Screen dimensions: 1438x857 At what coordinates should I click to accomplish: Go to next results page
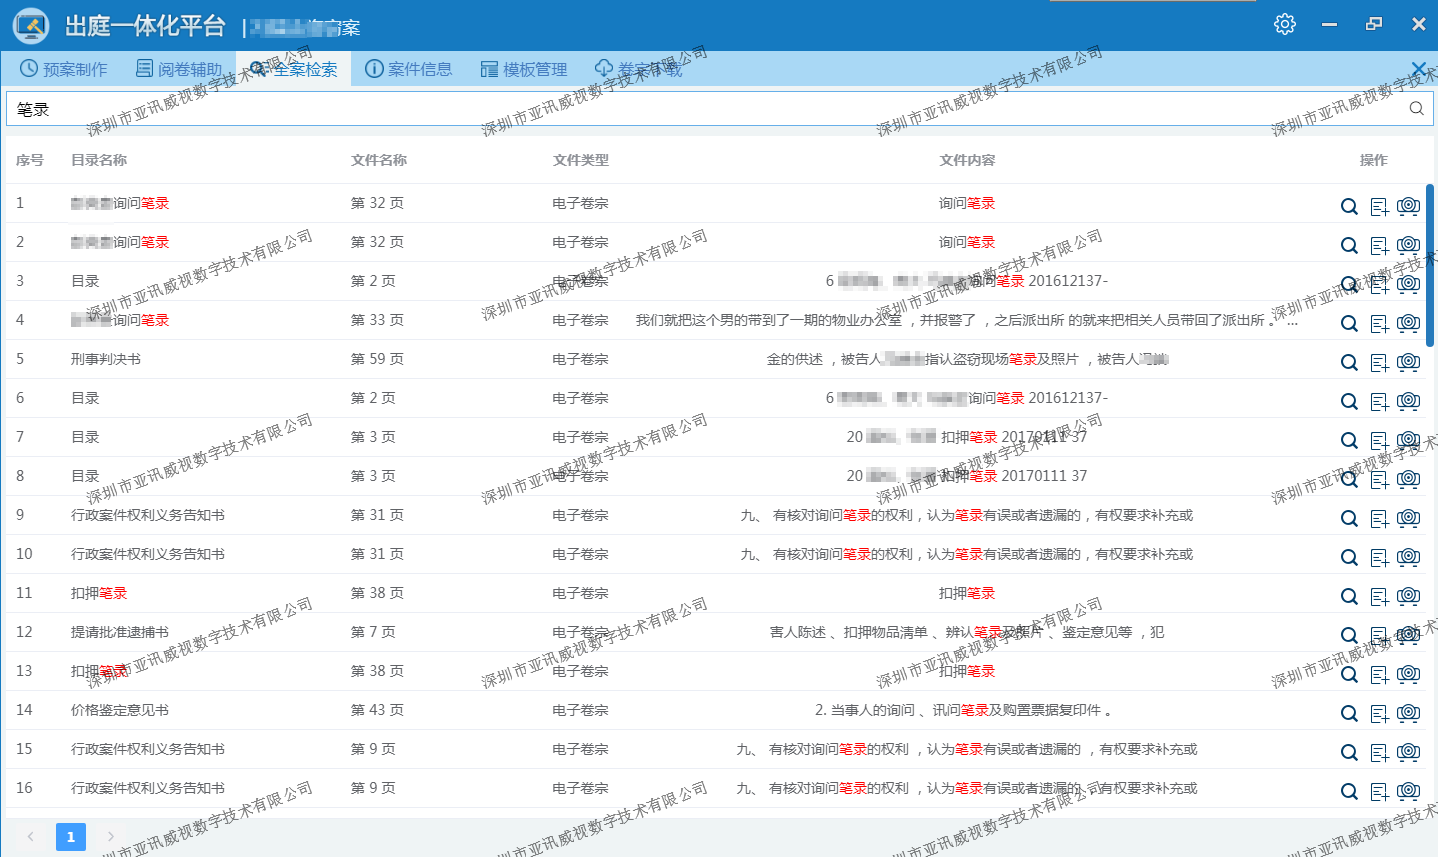111,837
